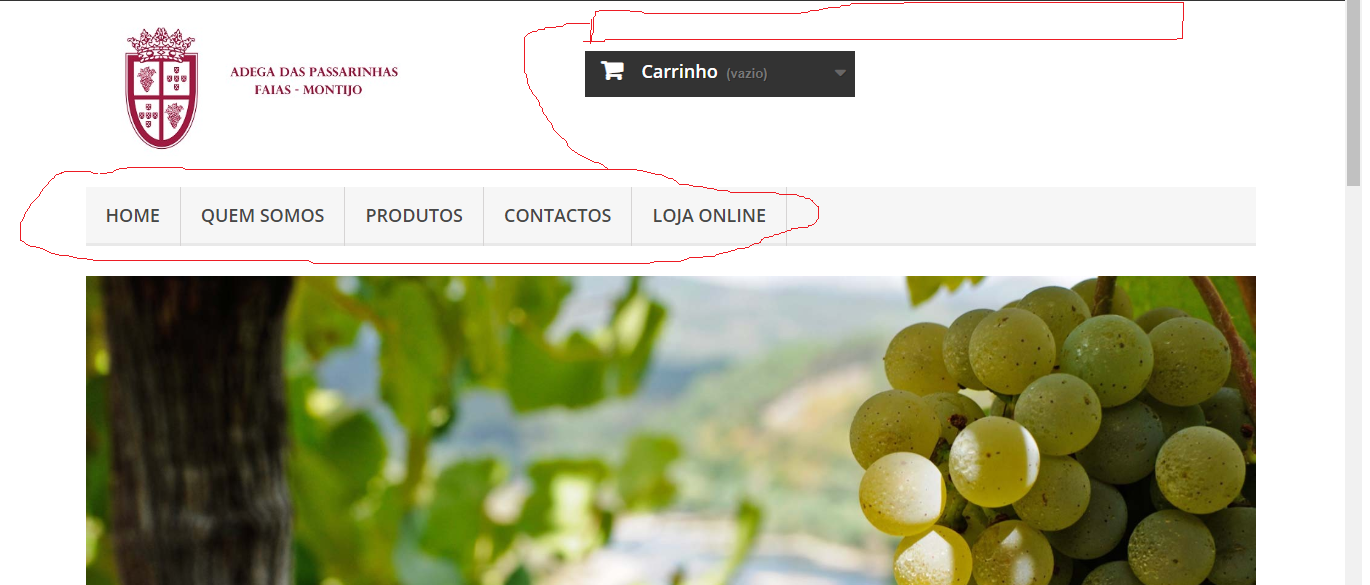Click the (vazio) cart status text

(x=747, y=73)
